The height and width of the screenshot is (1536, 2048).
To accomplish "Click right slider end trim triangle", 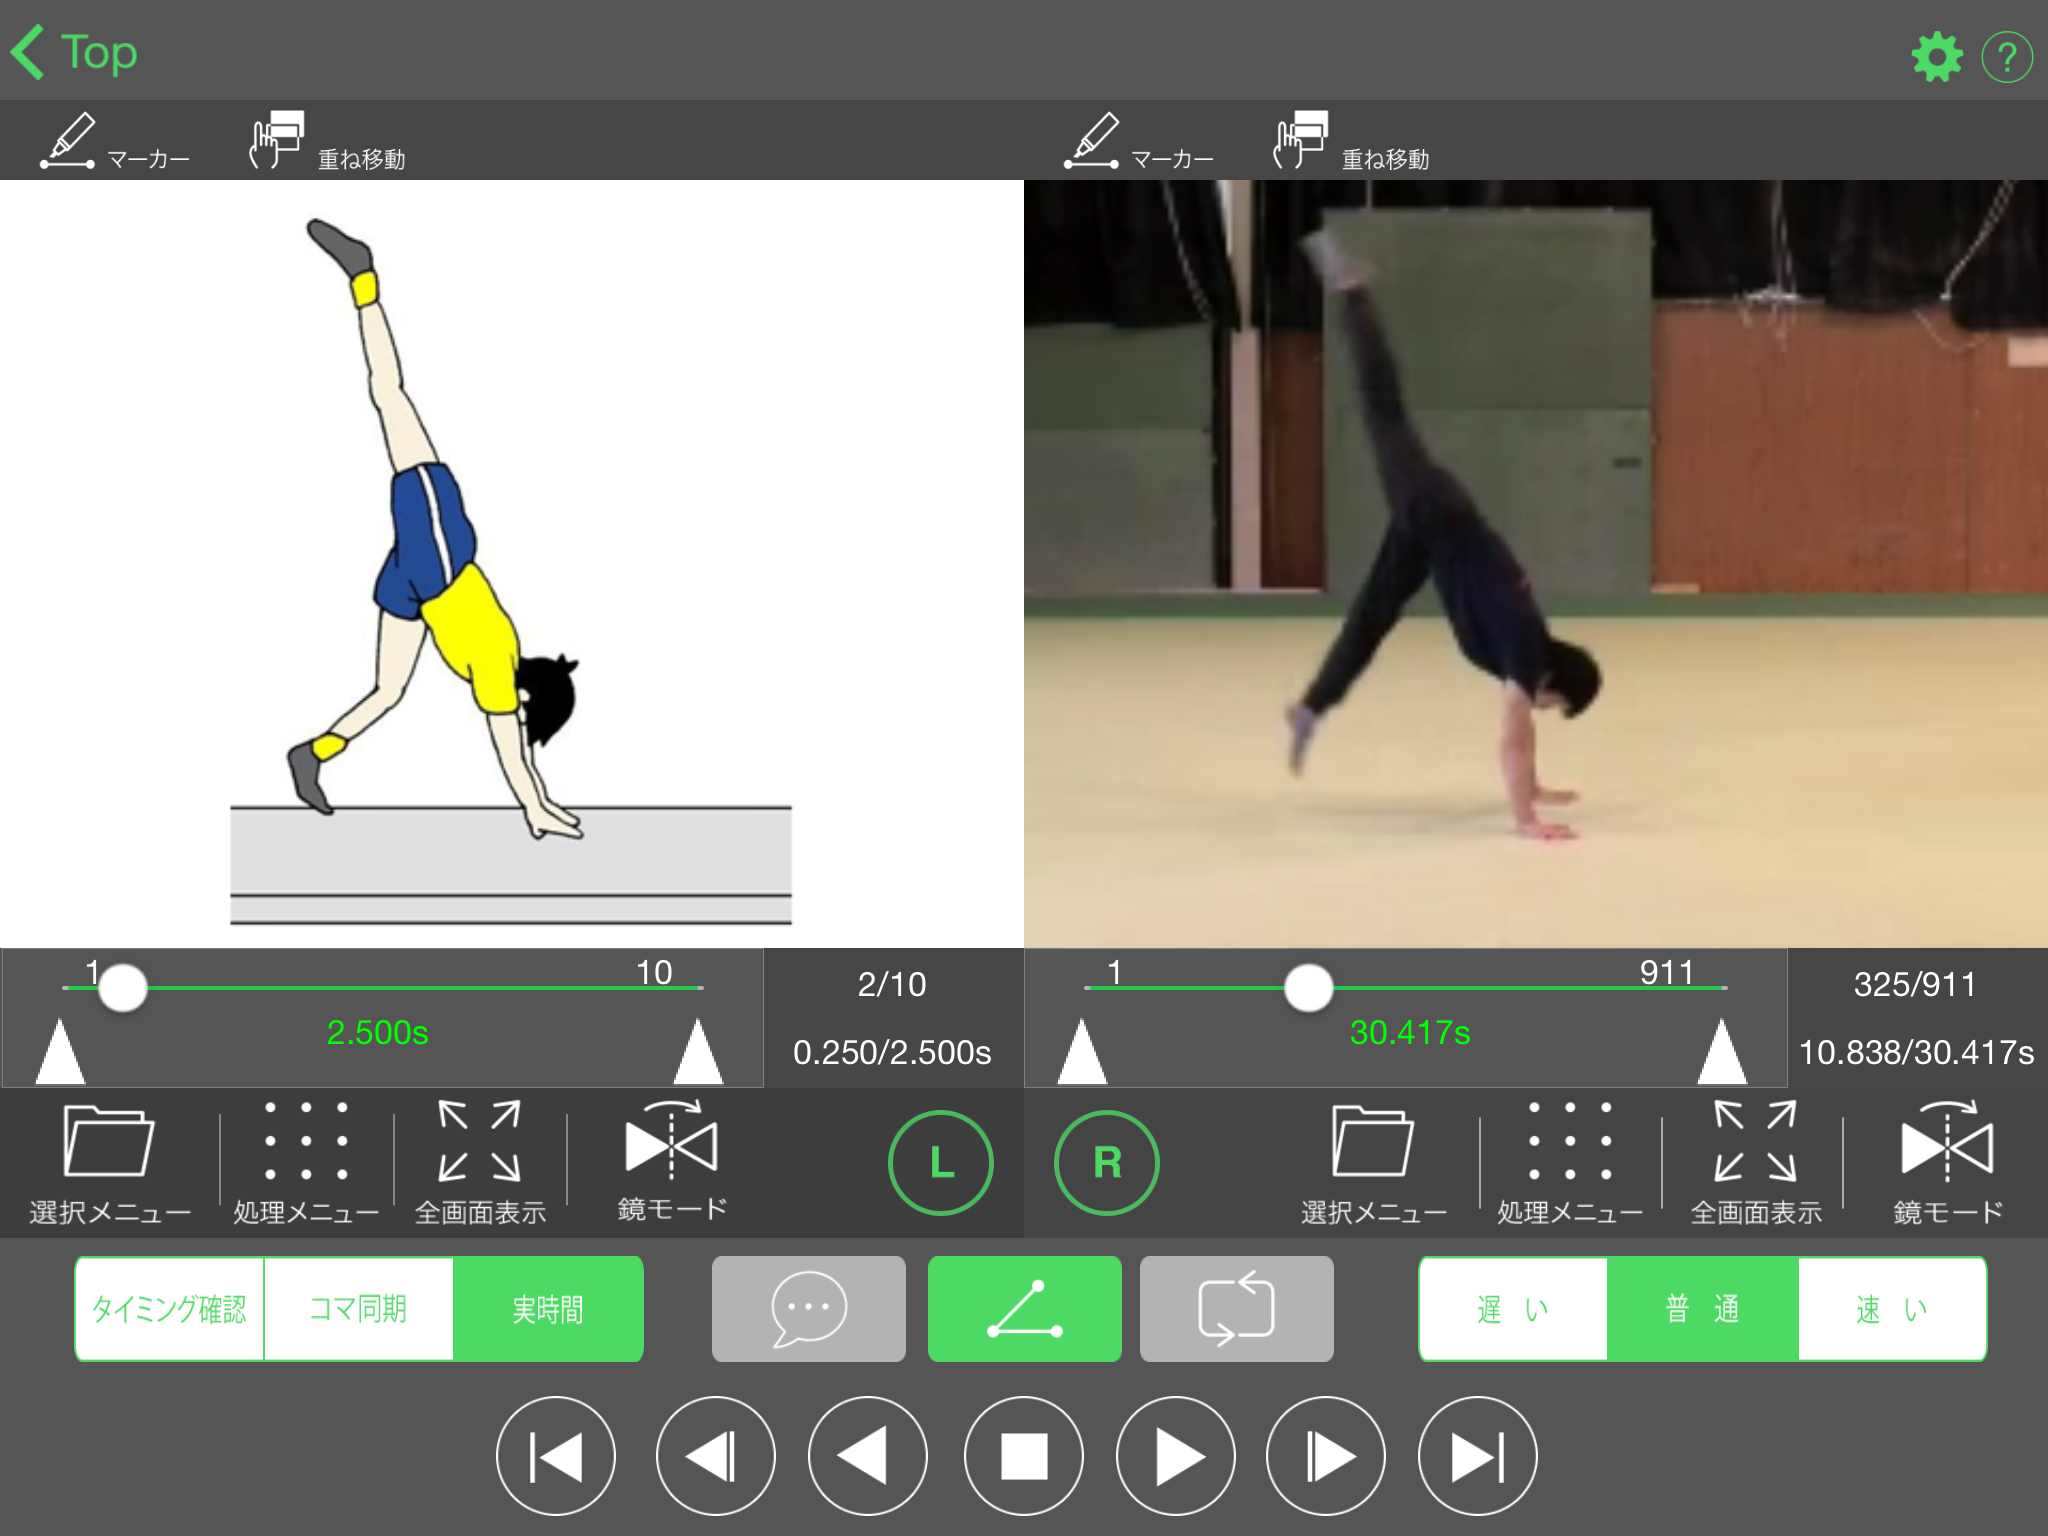I will (x=1722, y=1051).
